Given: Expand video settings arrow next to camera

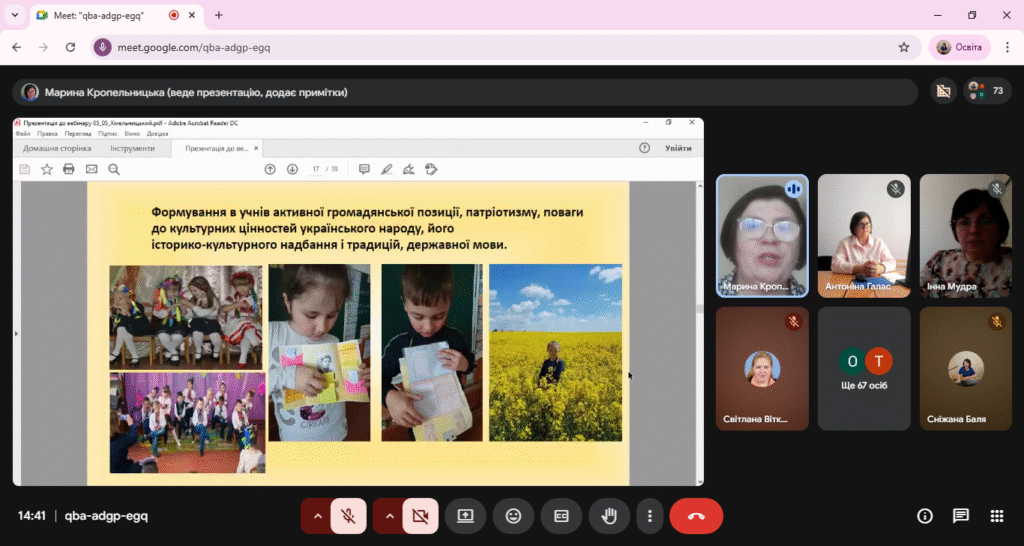Looking at the screenshot, I should coord(390,516).
